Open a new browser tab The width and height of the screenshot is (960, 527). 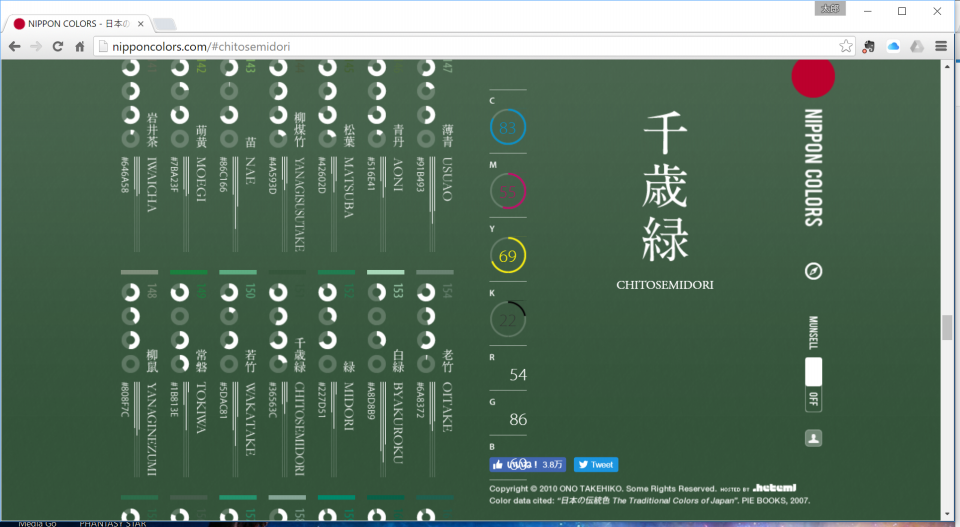tap(165, 24)
